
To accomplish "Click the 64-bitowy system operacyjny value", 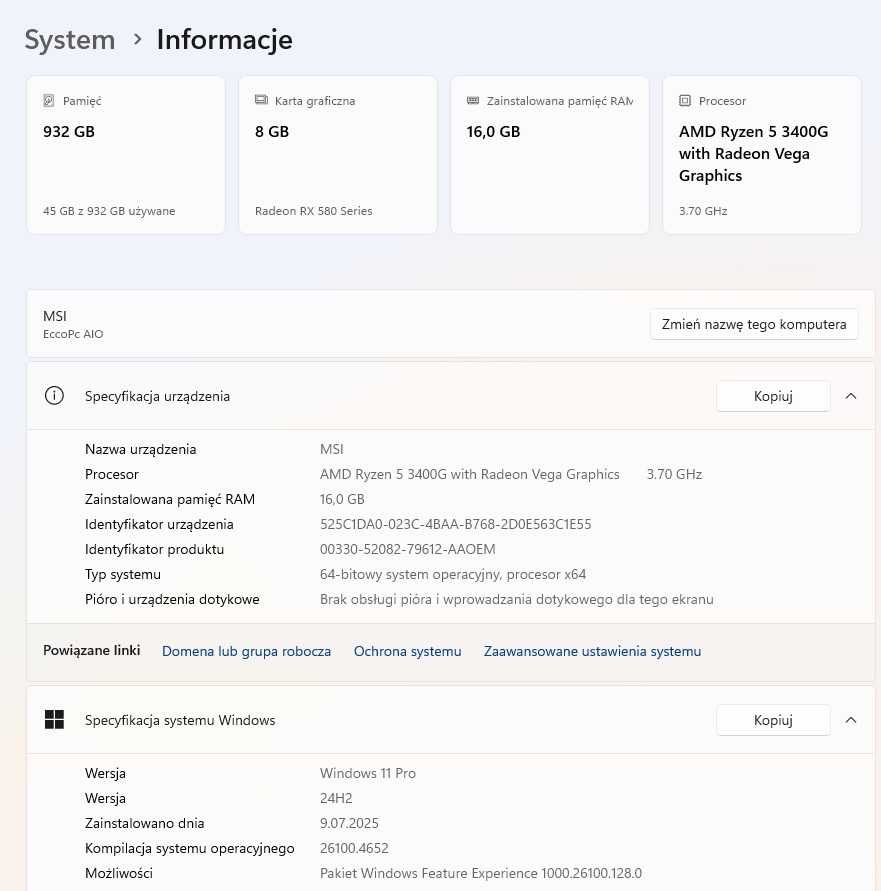I will pyautogui.click(x=452, y=574).
